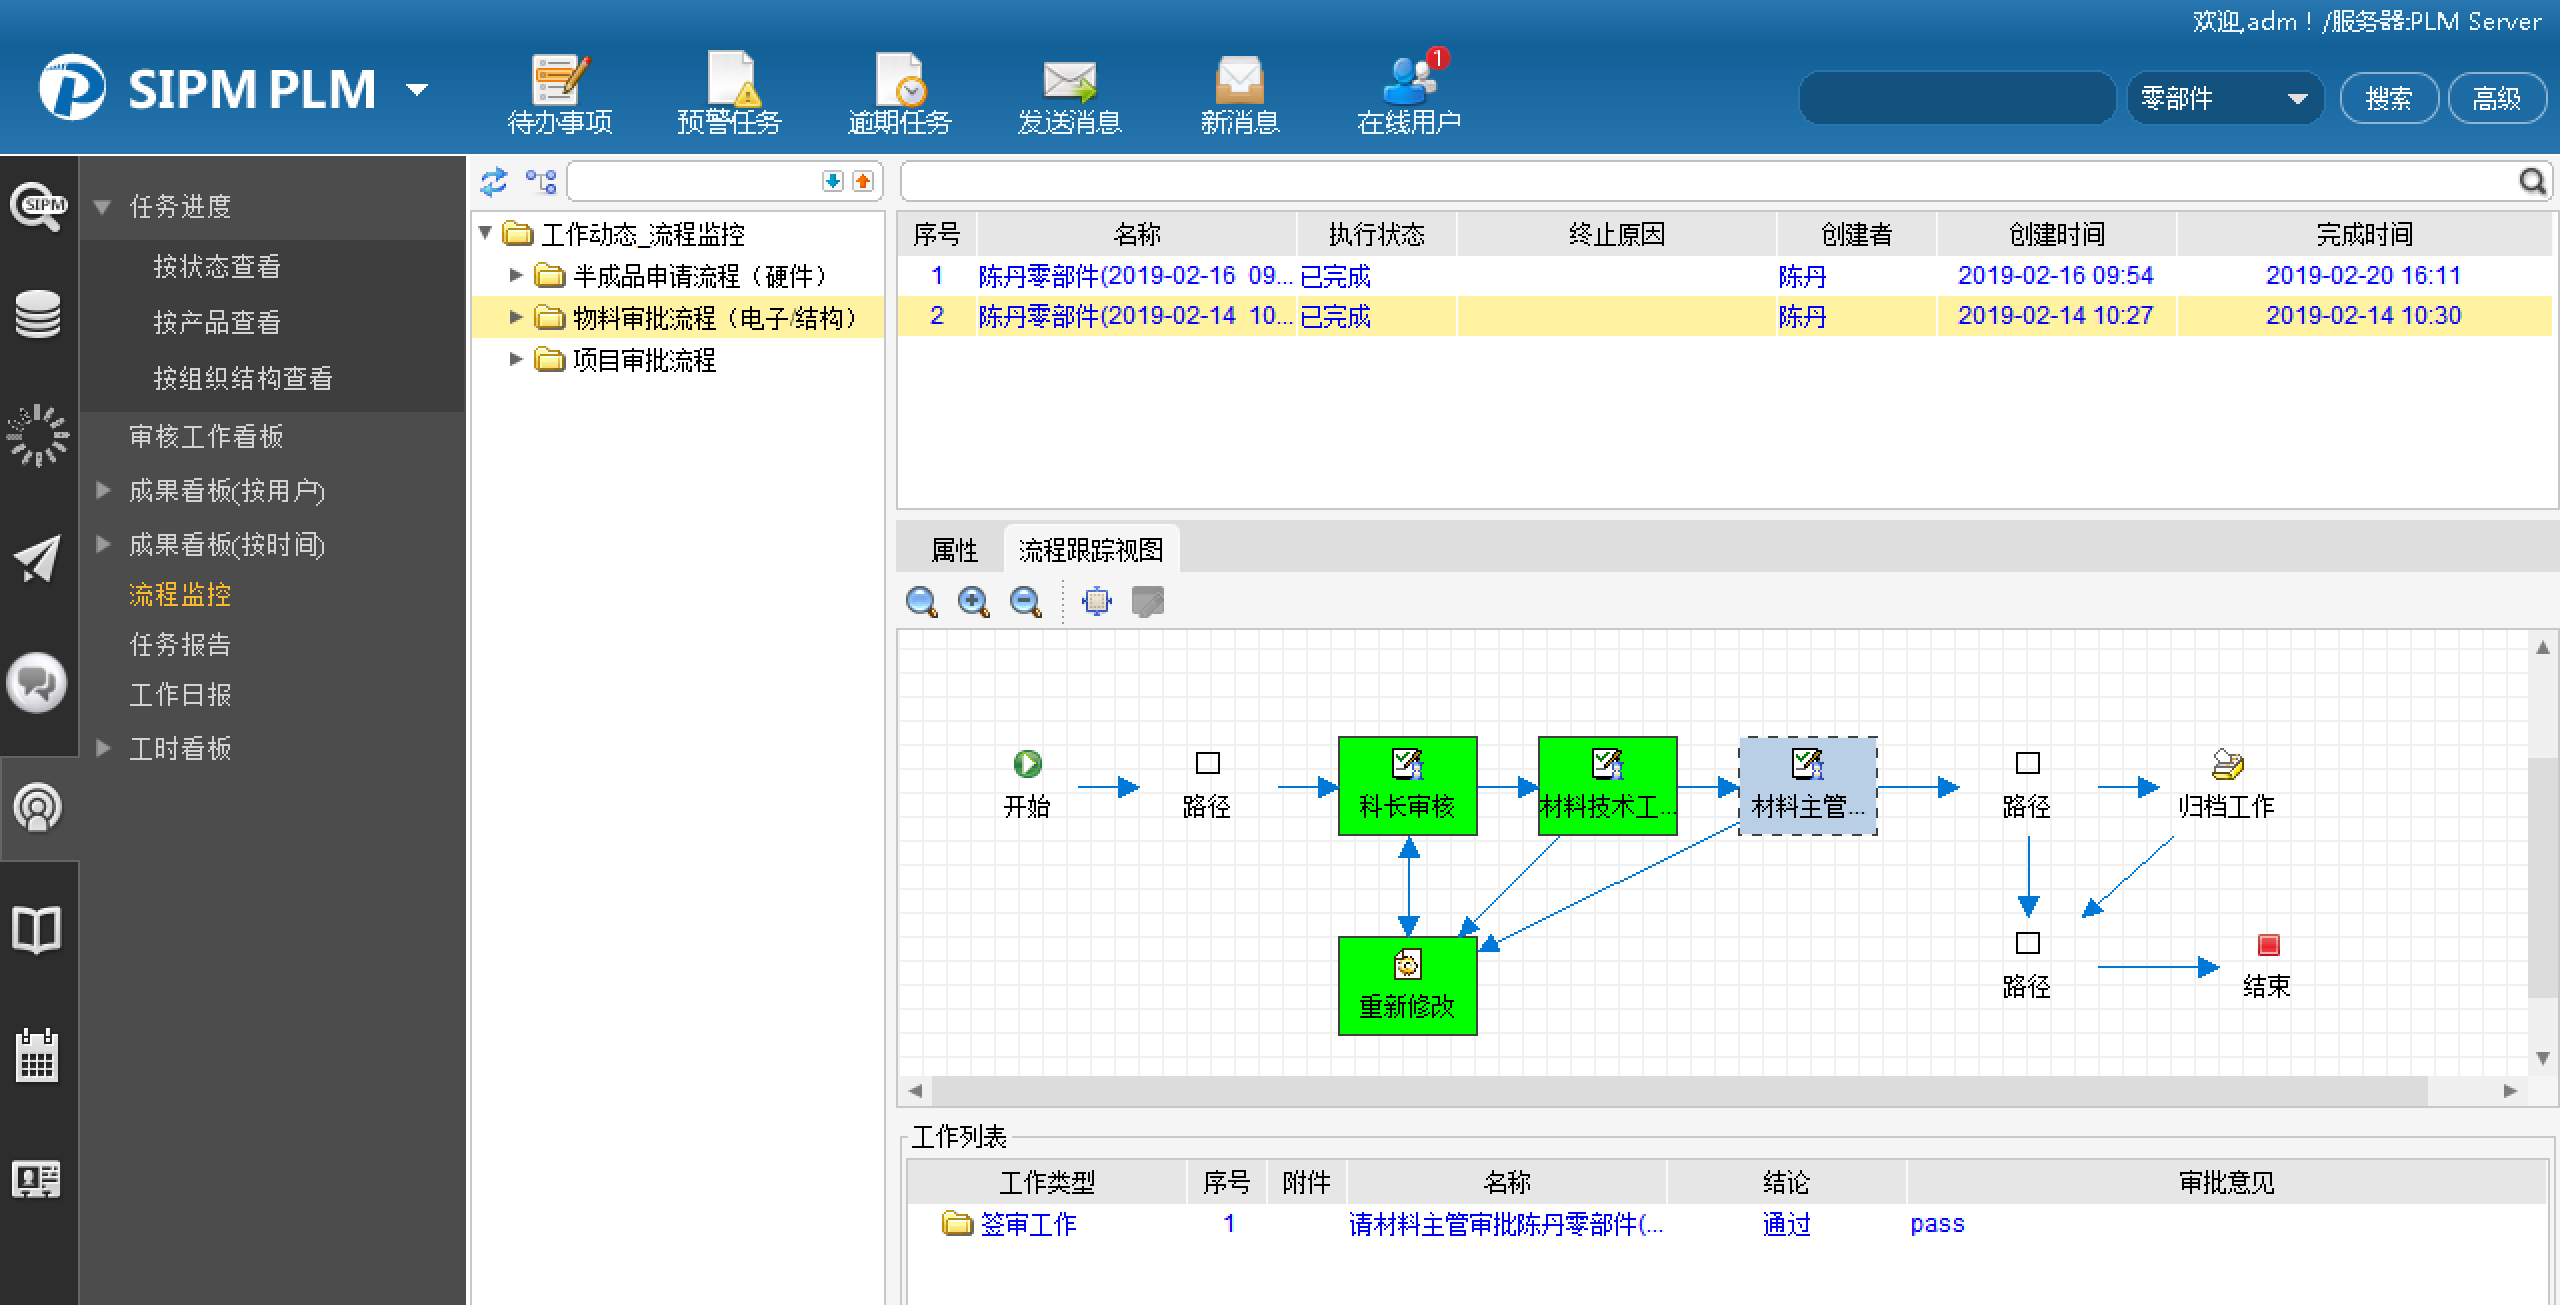Image resolution: width=2560 pixels, height=1305 pixels.
Task: Open the calendar icon in left sidebar
Action: (x=37, y=1055)
